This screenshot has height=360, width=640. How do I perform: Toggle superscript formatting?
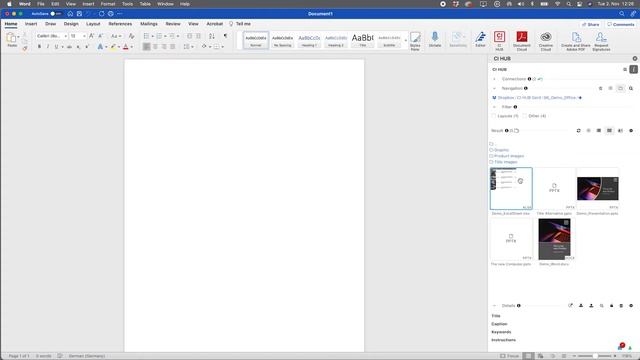[x=87, y=47]
